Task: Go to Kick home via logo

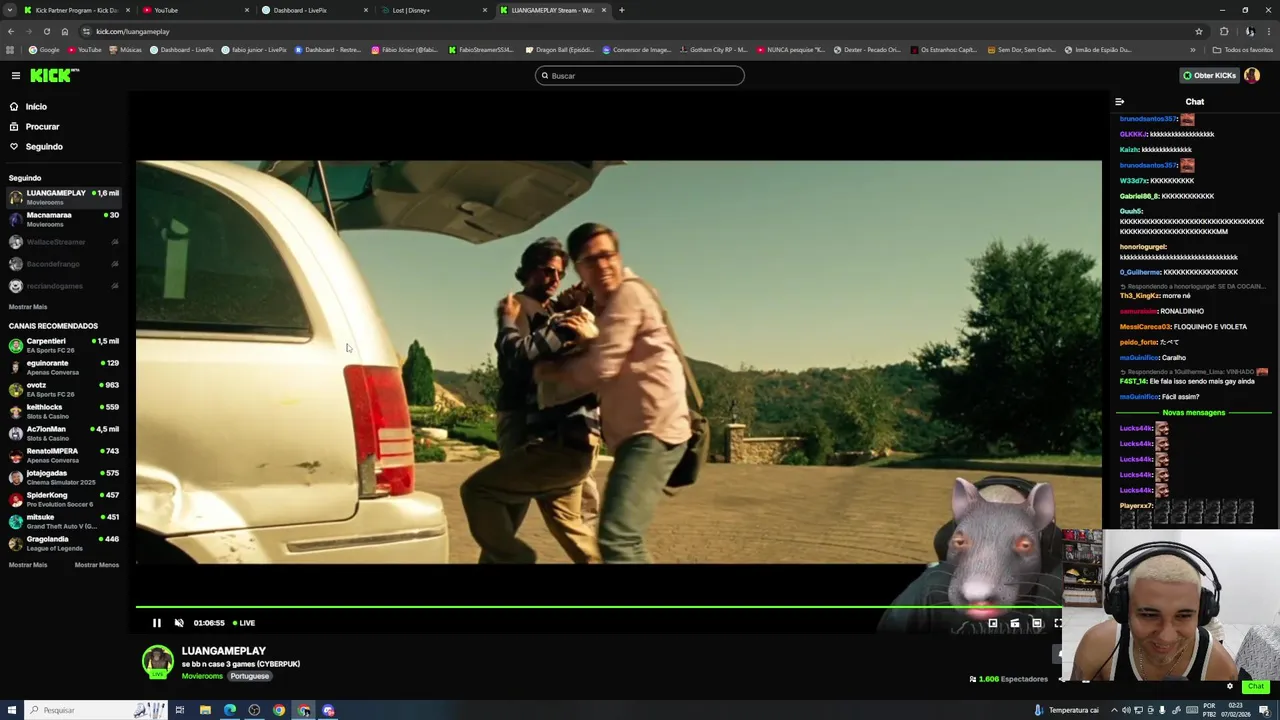Action: 54,76
